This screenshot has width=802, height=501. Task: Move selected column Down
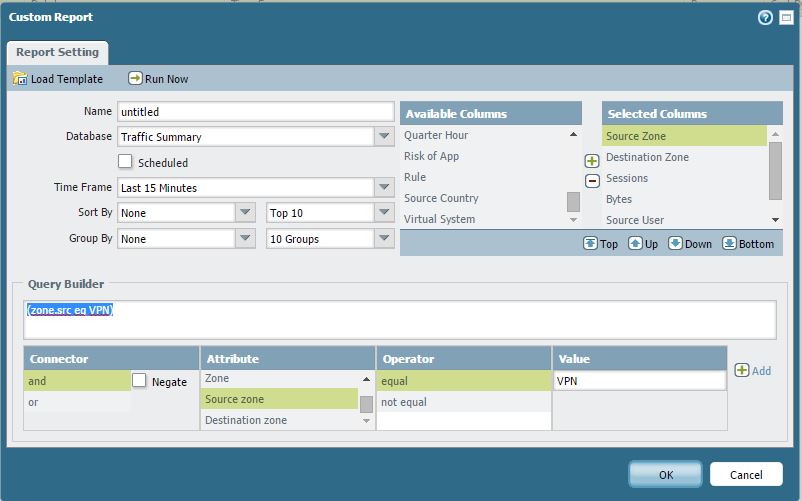690,244
